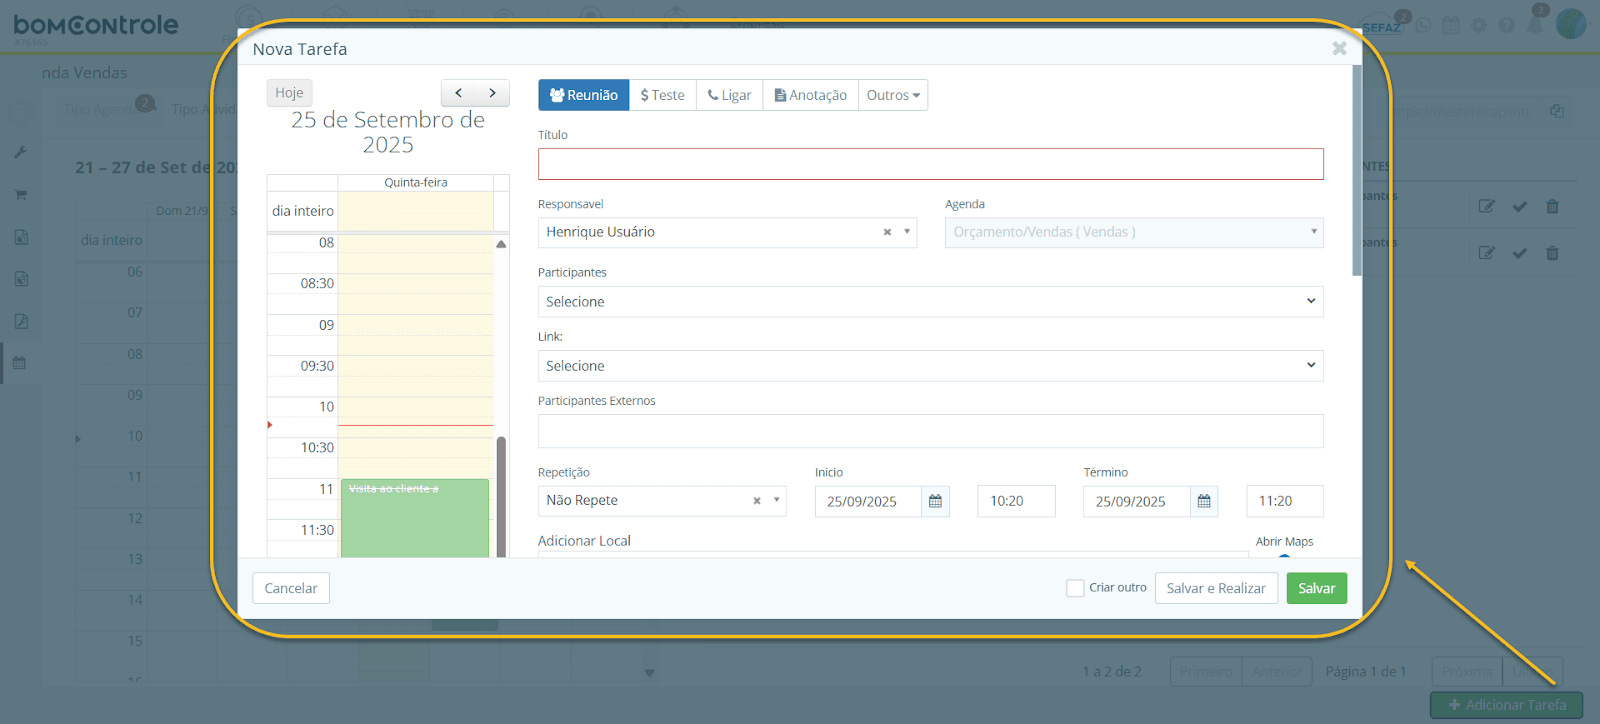Screen dimensions: 1600x724
Task: Click the 11:20 end time field
Action: (x=1285, y=501)
